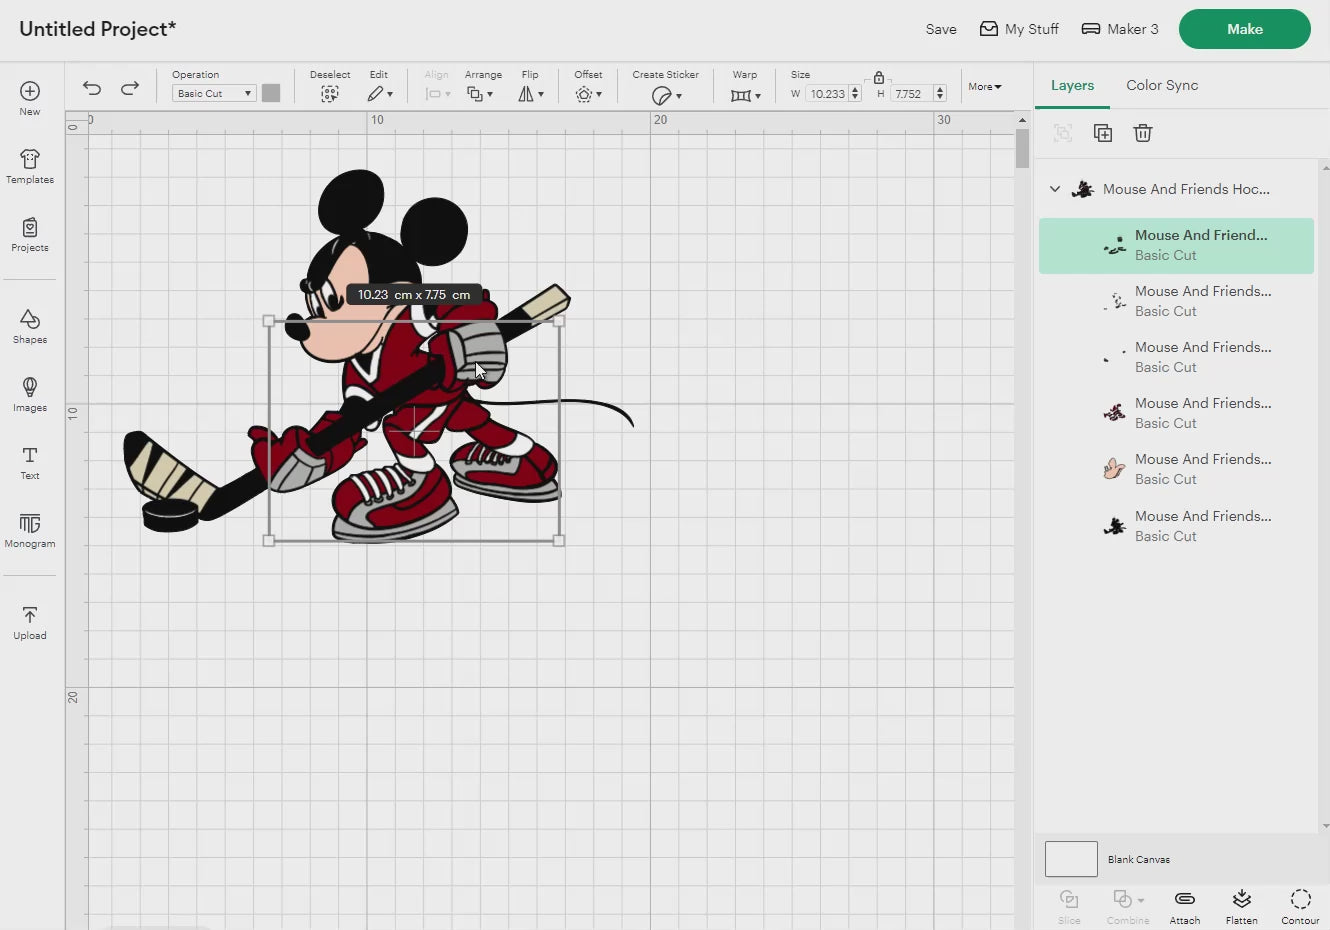The height and width of the screenshot is (930, 1330).
Task: Click the Save button
Action: (x=941, y=29)
